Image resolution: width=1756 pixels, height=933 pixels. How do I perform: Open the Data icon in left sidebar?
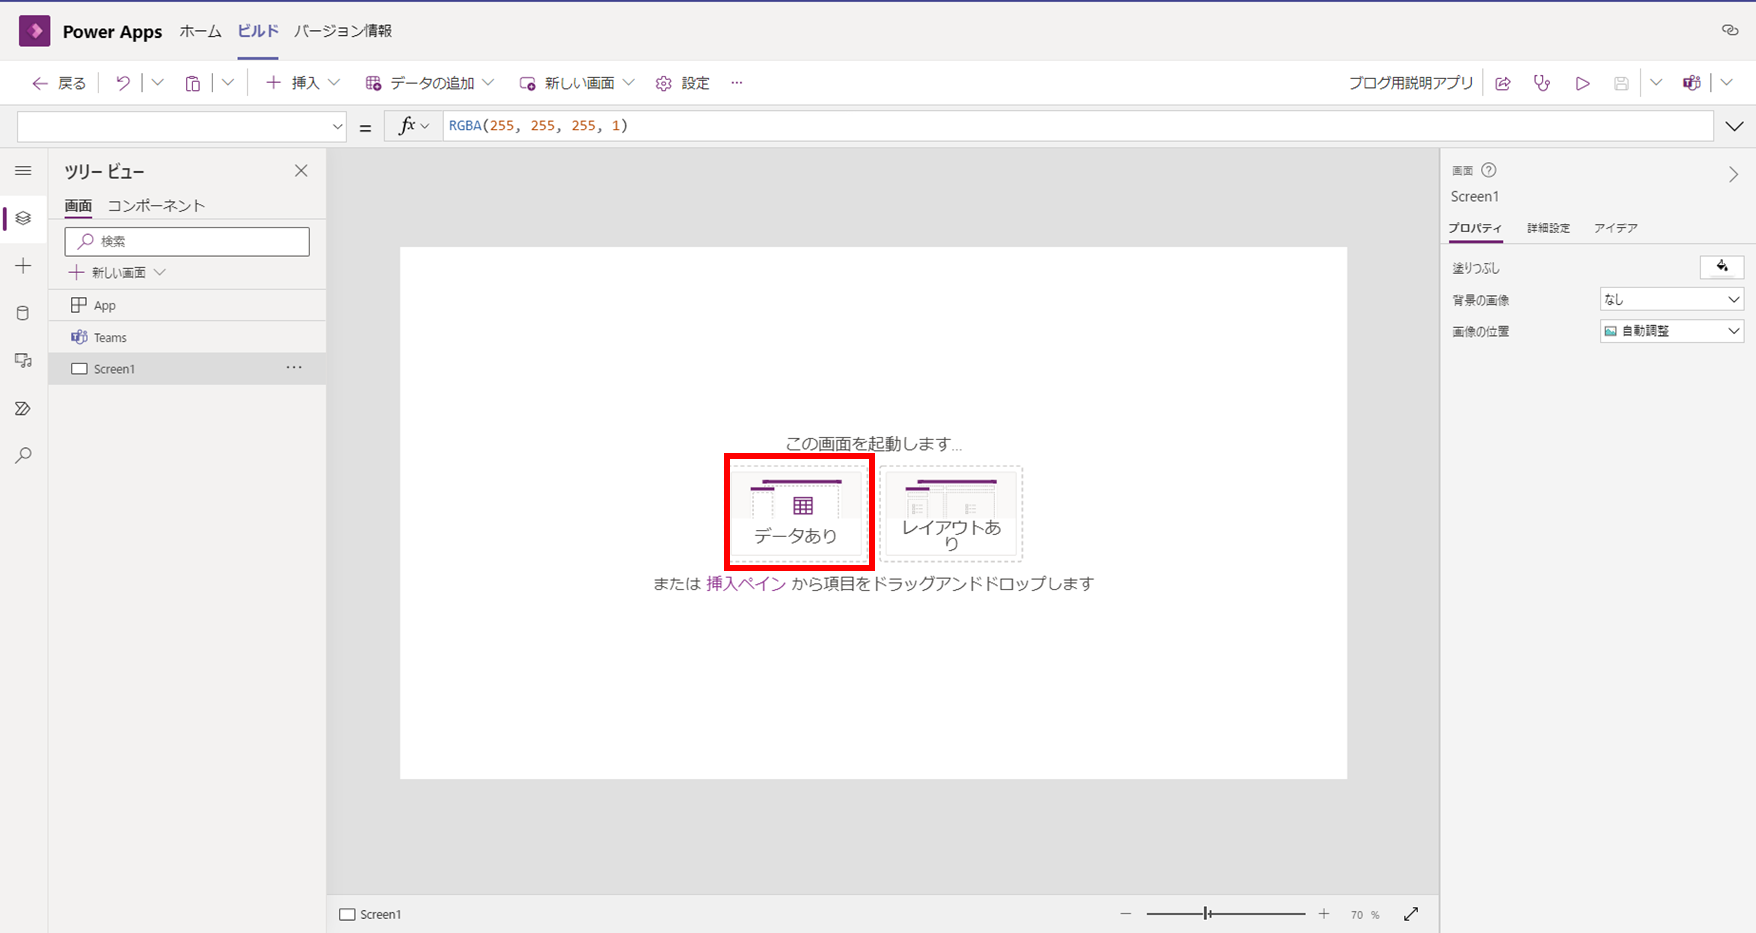pyautogui.click(x=23, y=313)
